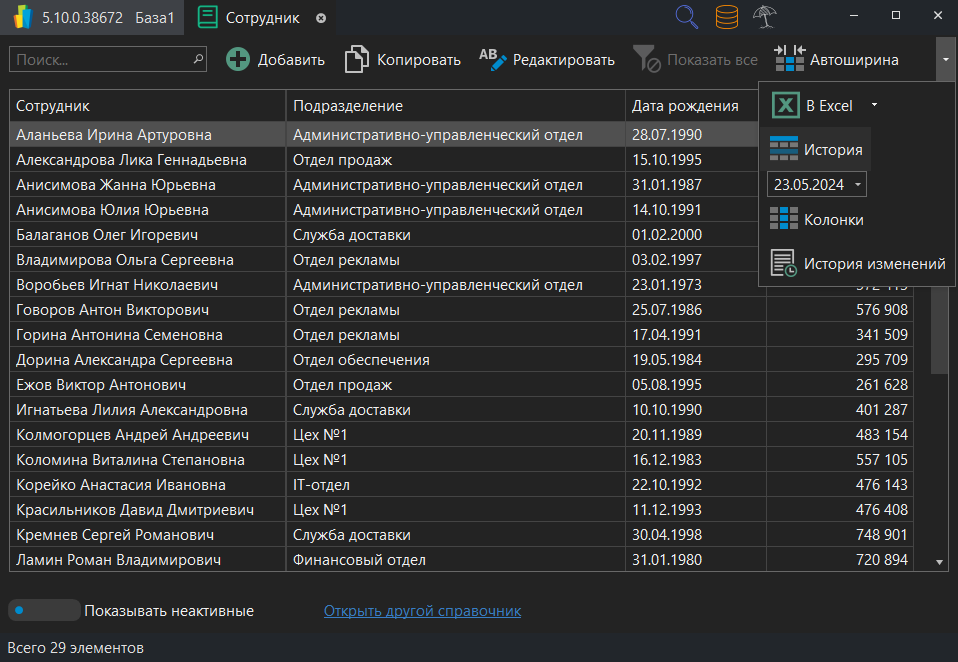Open История изменений menu entry
This screenshot has width=958, height=662.
(858, 264)
